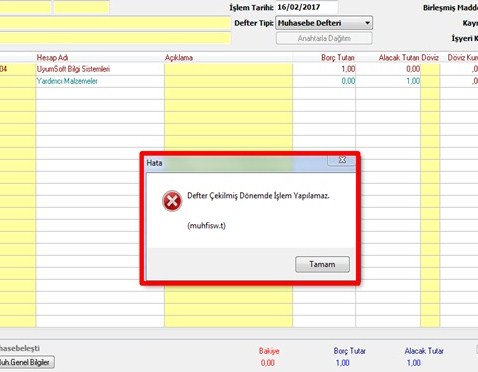Viewport: 478px width, 372px height.
Task: Close the Hata error dialog with X
Action: pos(342,160)
